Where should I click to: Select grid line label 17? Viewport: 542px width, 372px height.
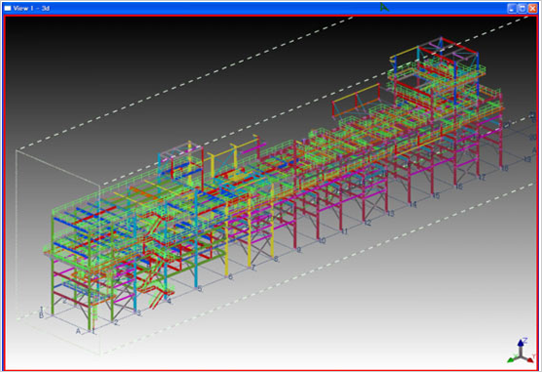click(x=482, y=178)
